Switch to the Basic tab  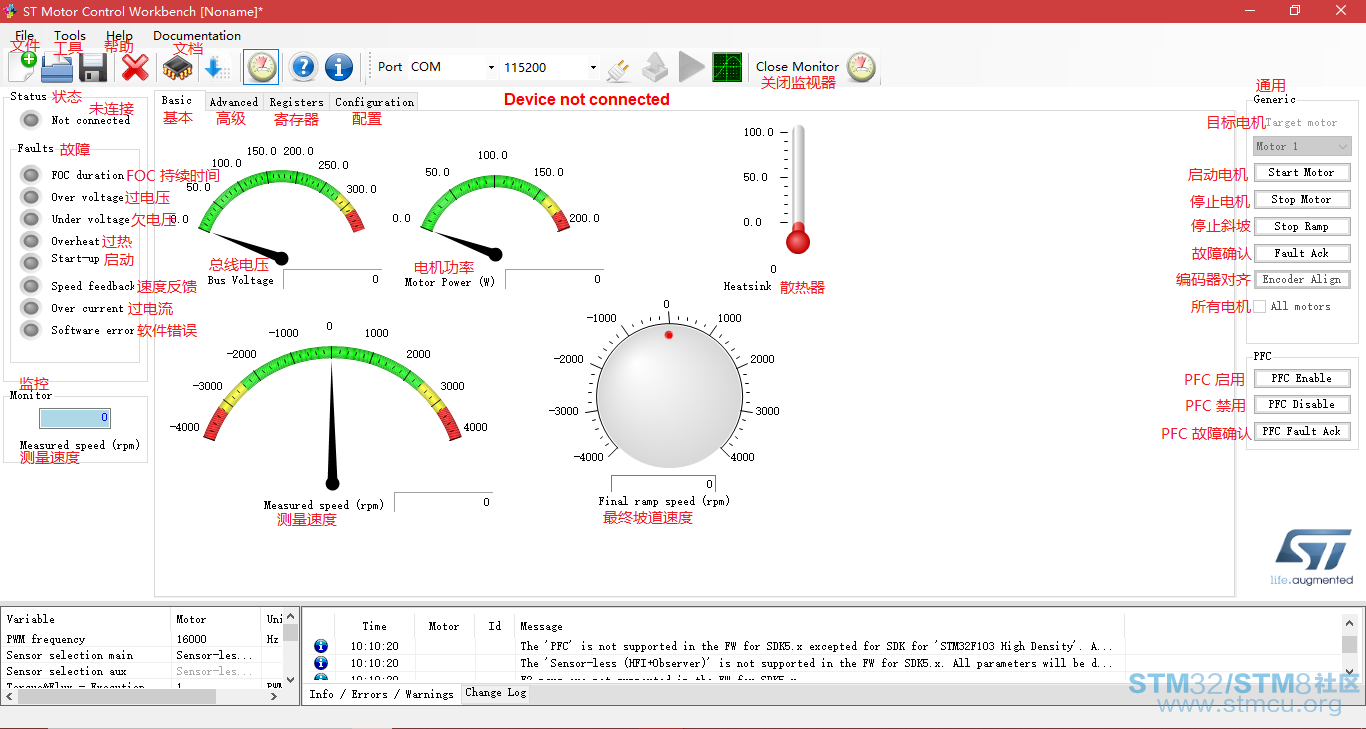179,100
